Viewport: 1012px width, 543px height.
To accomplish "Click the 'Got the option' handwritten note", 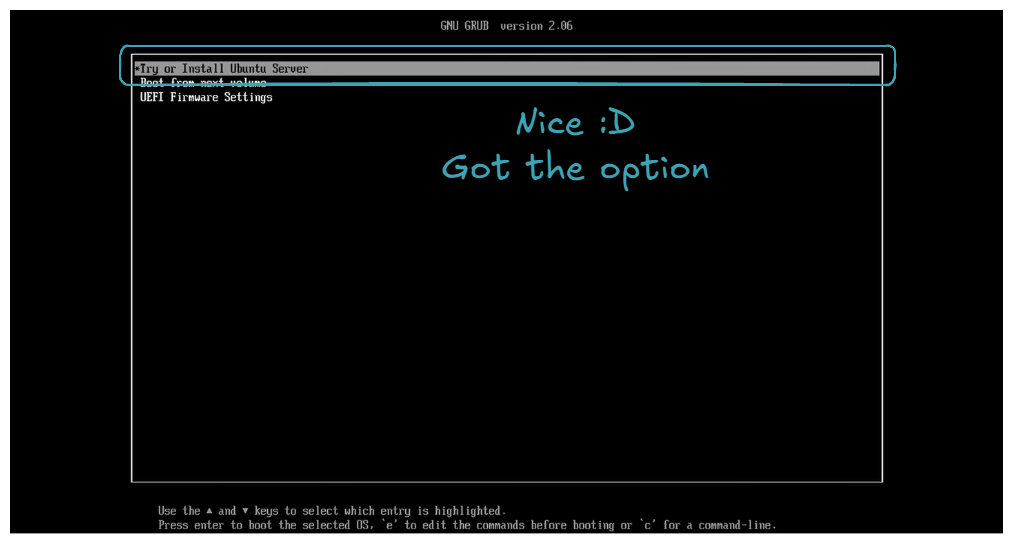I will tap(575, 167).
